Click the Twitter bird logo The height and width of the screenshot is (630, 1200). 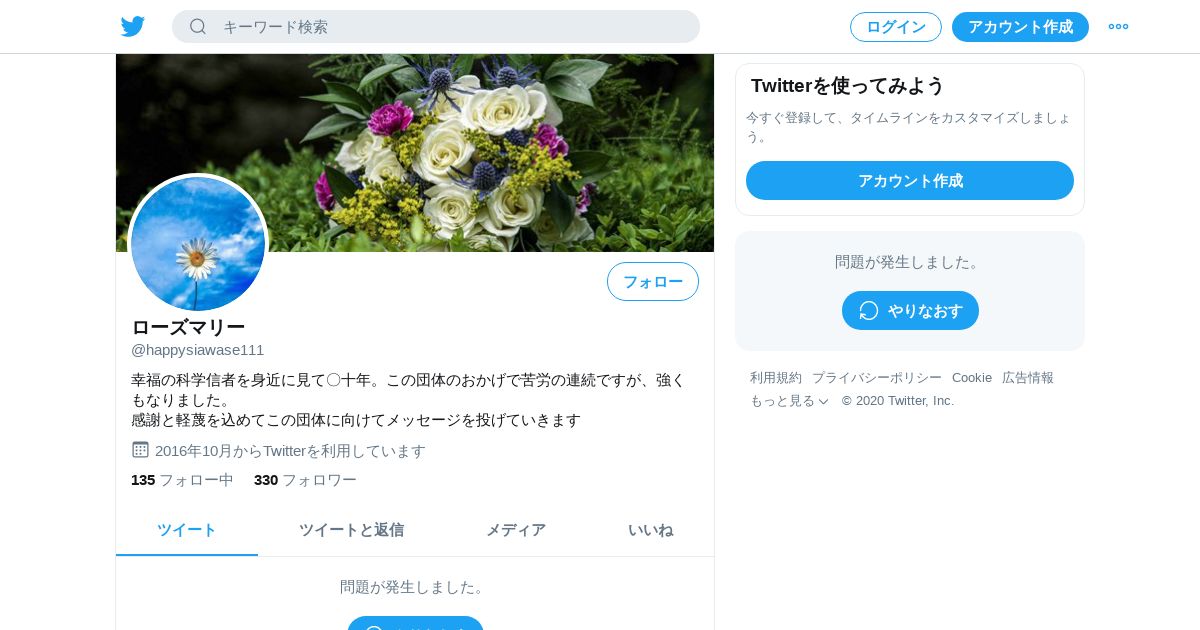133,27
